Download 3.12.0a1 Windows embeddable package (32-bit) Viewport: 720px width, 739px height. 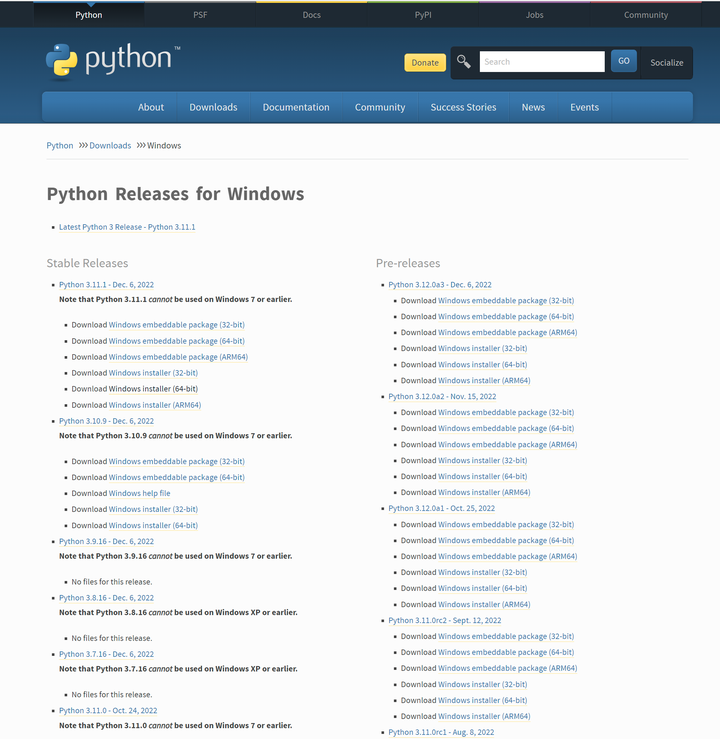pos(506,524)
